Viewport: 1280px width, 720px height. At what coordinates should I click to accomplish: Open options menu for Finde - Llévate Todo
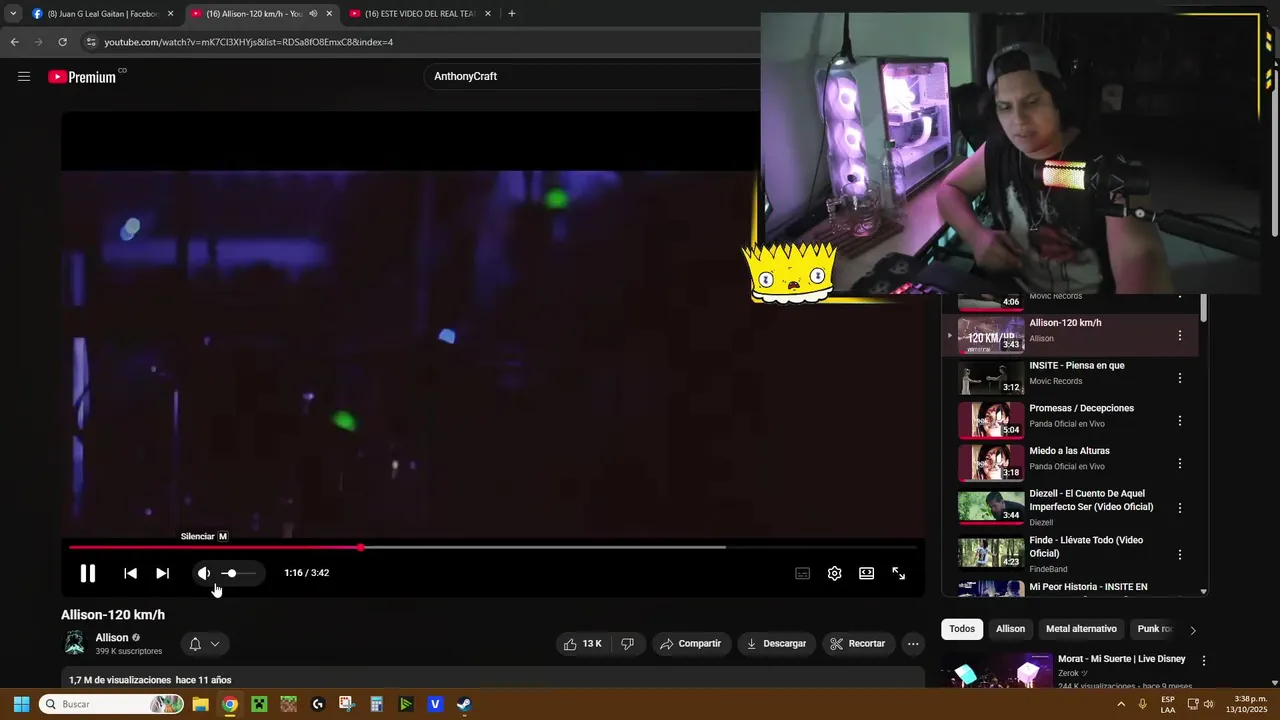click(1179, 554)
